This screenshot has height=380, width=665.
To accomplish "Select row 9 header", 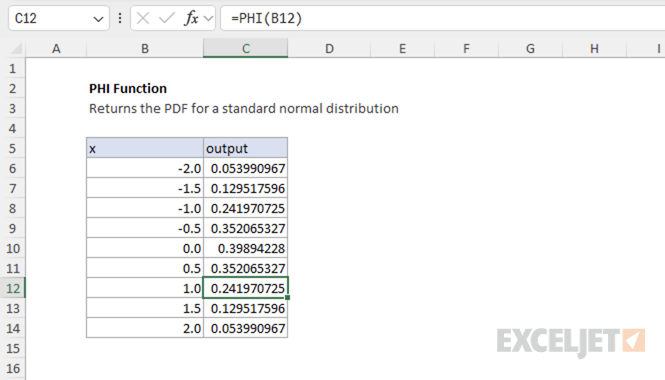I will click(x=13, y=228).
